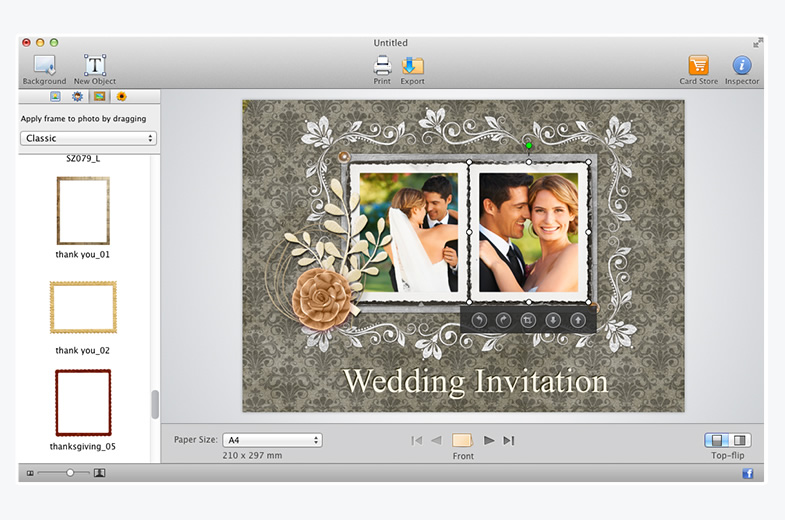Click the thumbnail size slider knob
This screenshot has height=520, width=785.
(x=71, y=473)
